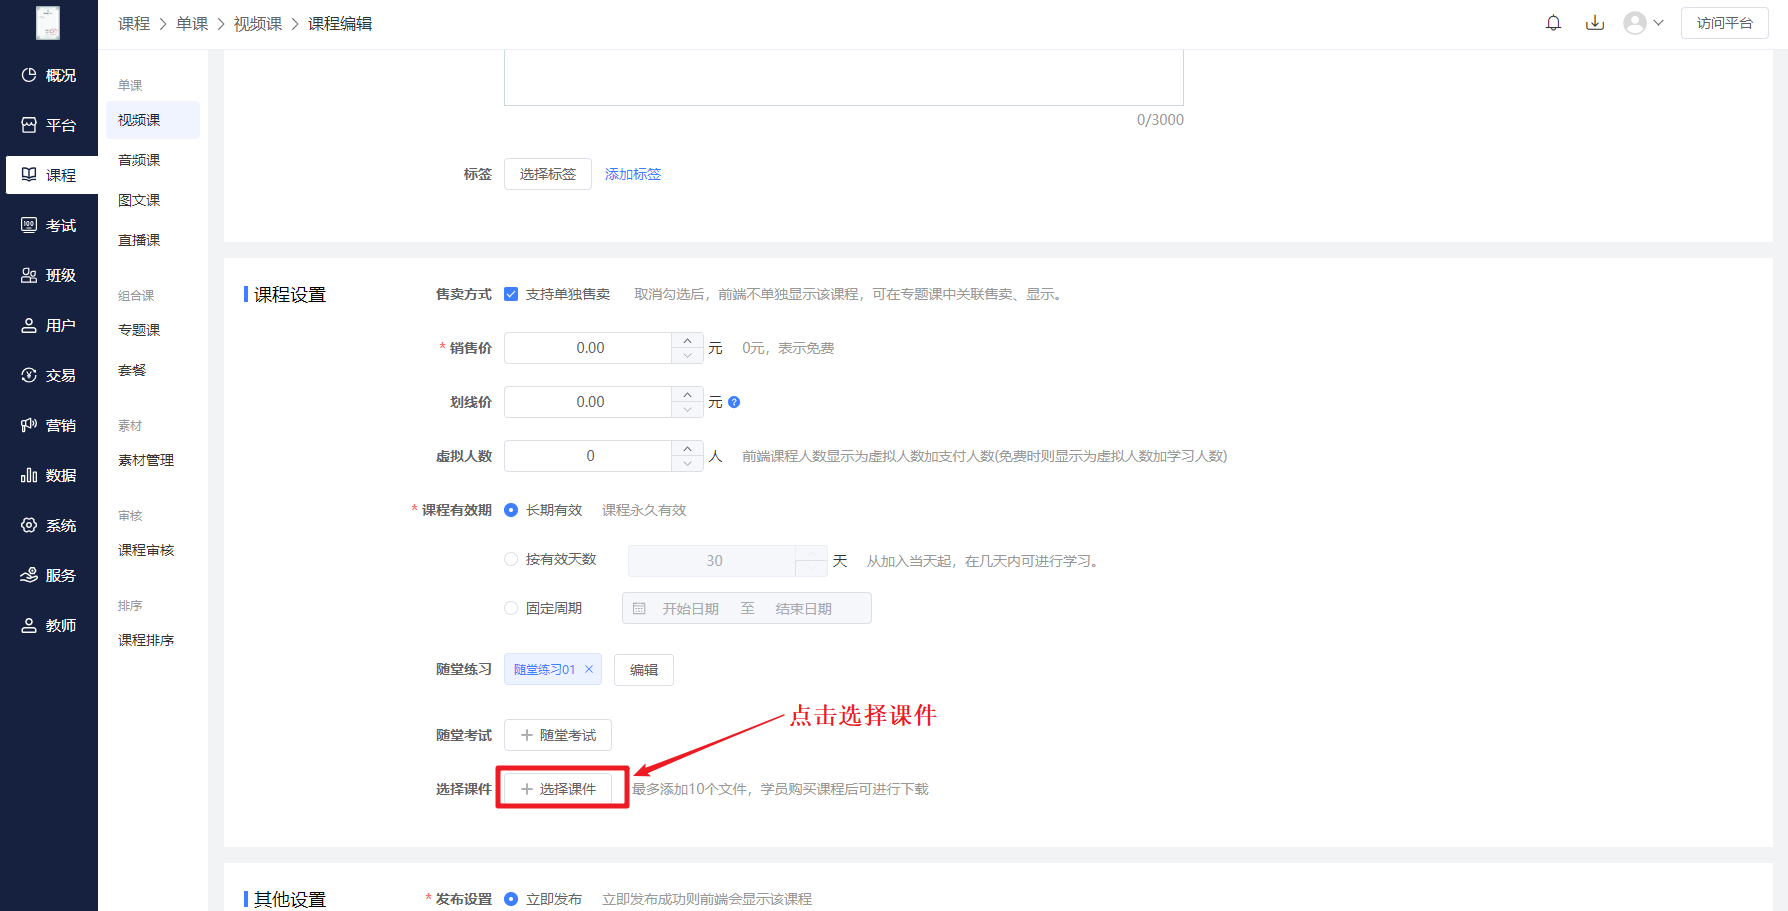Image resolution: width=1788 pixels, height=911 pixels.
Task: Select 固定周期 radio option
Action: [x=511, y=608]
